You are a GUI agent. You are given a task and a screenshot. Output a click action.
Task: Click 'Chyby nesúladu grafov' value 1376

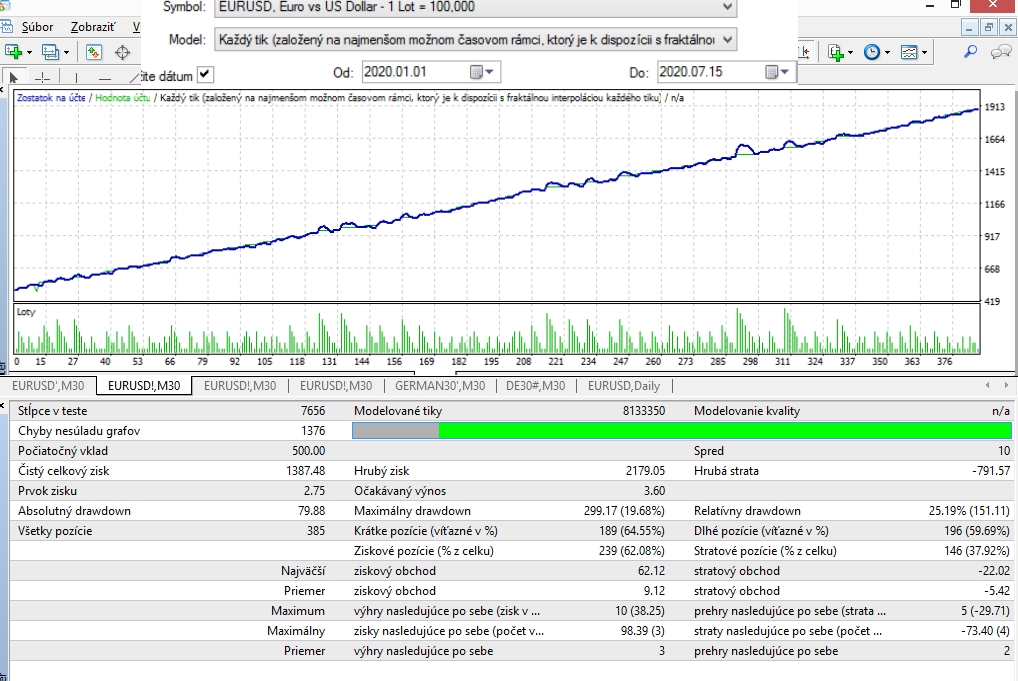coord(313,431)
